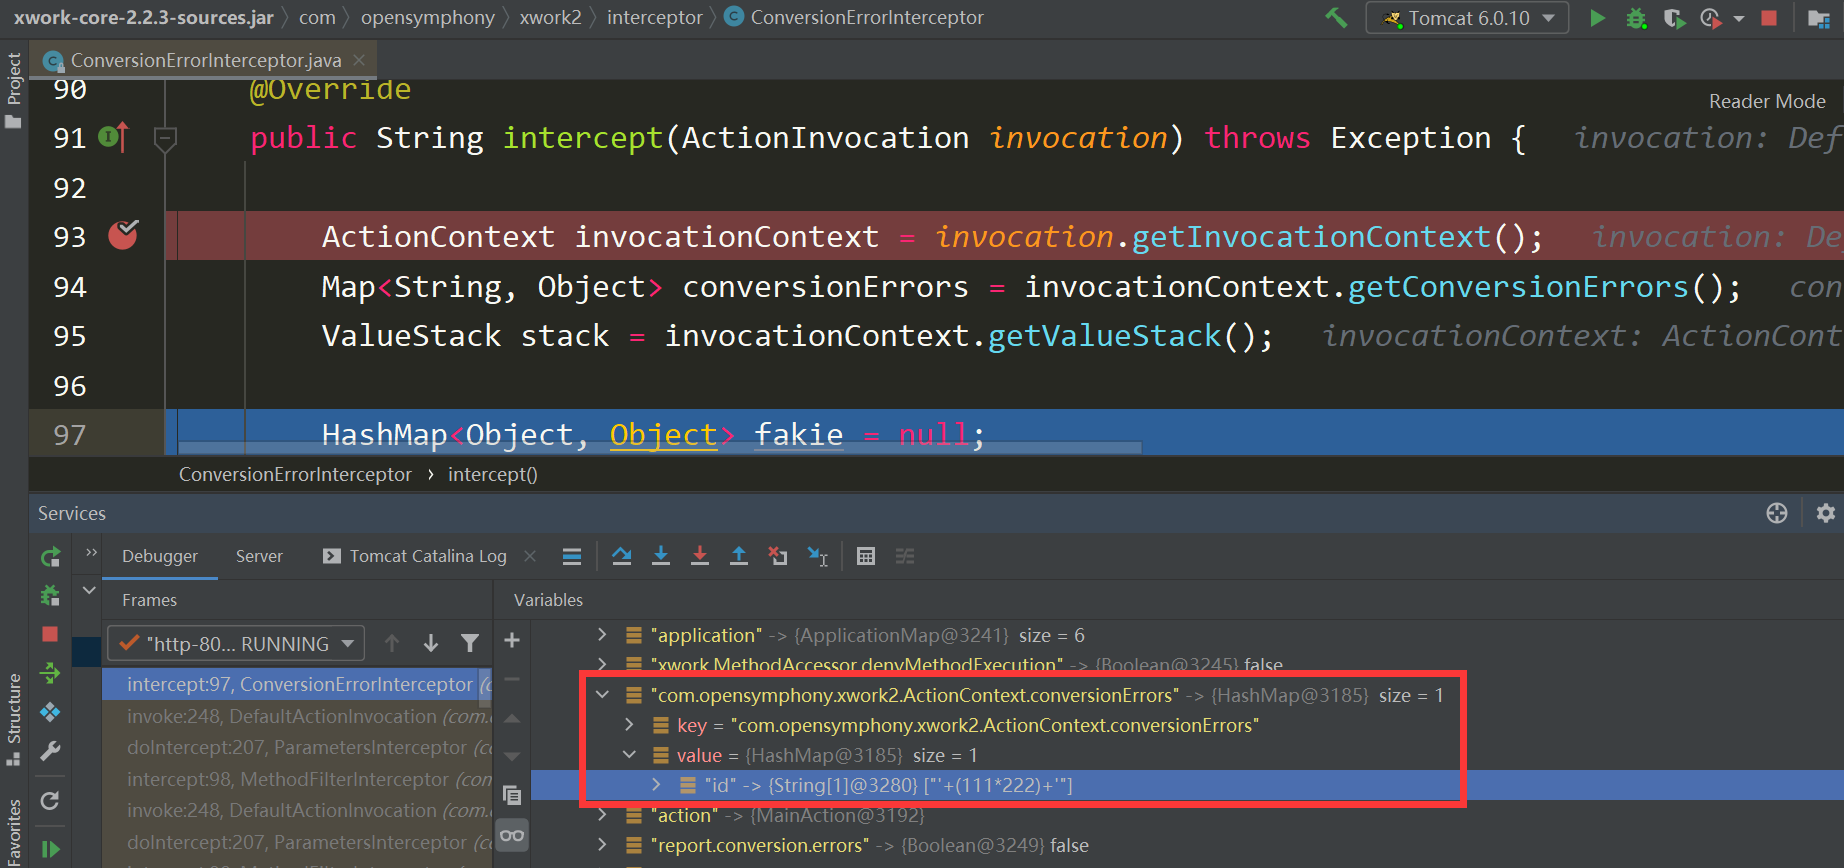
Task: Click the Step Into debugger icon
Action: 661,556
